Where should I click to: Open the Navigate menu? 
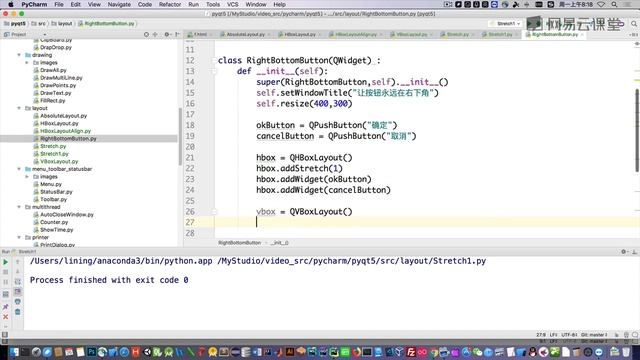click(119, 4)
